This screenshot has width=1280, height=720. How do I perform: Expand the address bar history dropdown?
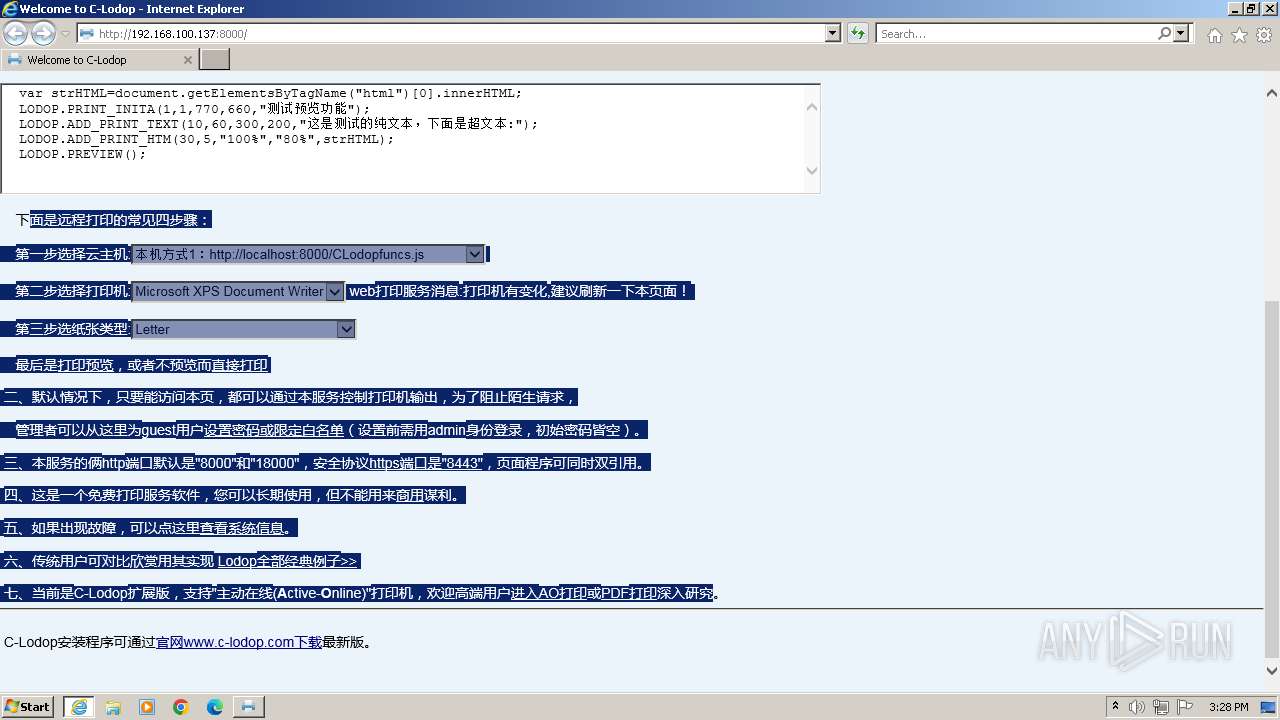[833, 33]
